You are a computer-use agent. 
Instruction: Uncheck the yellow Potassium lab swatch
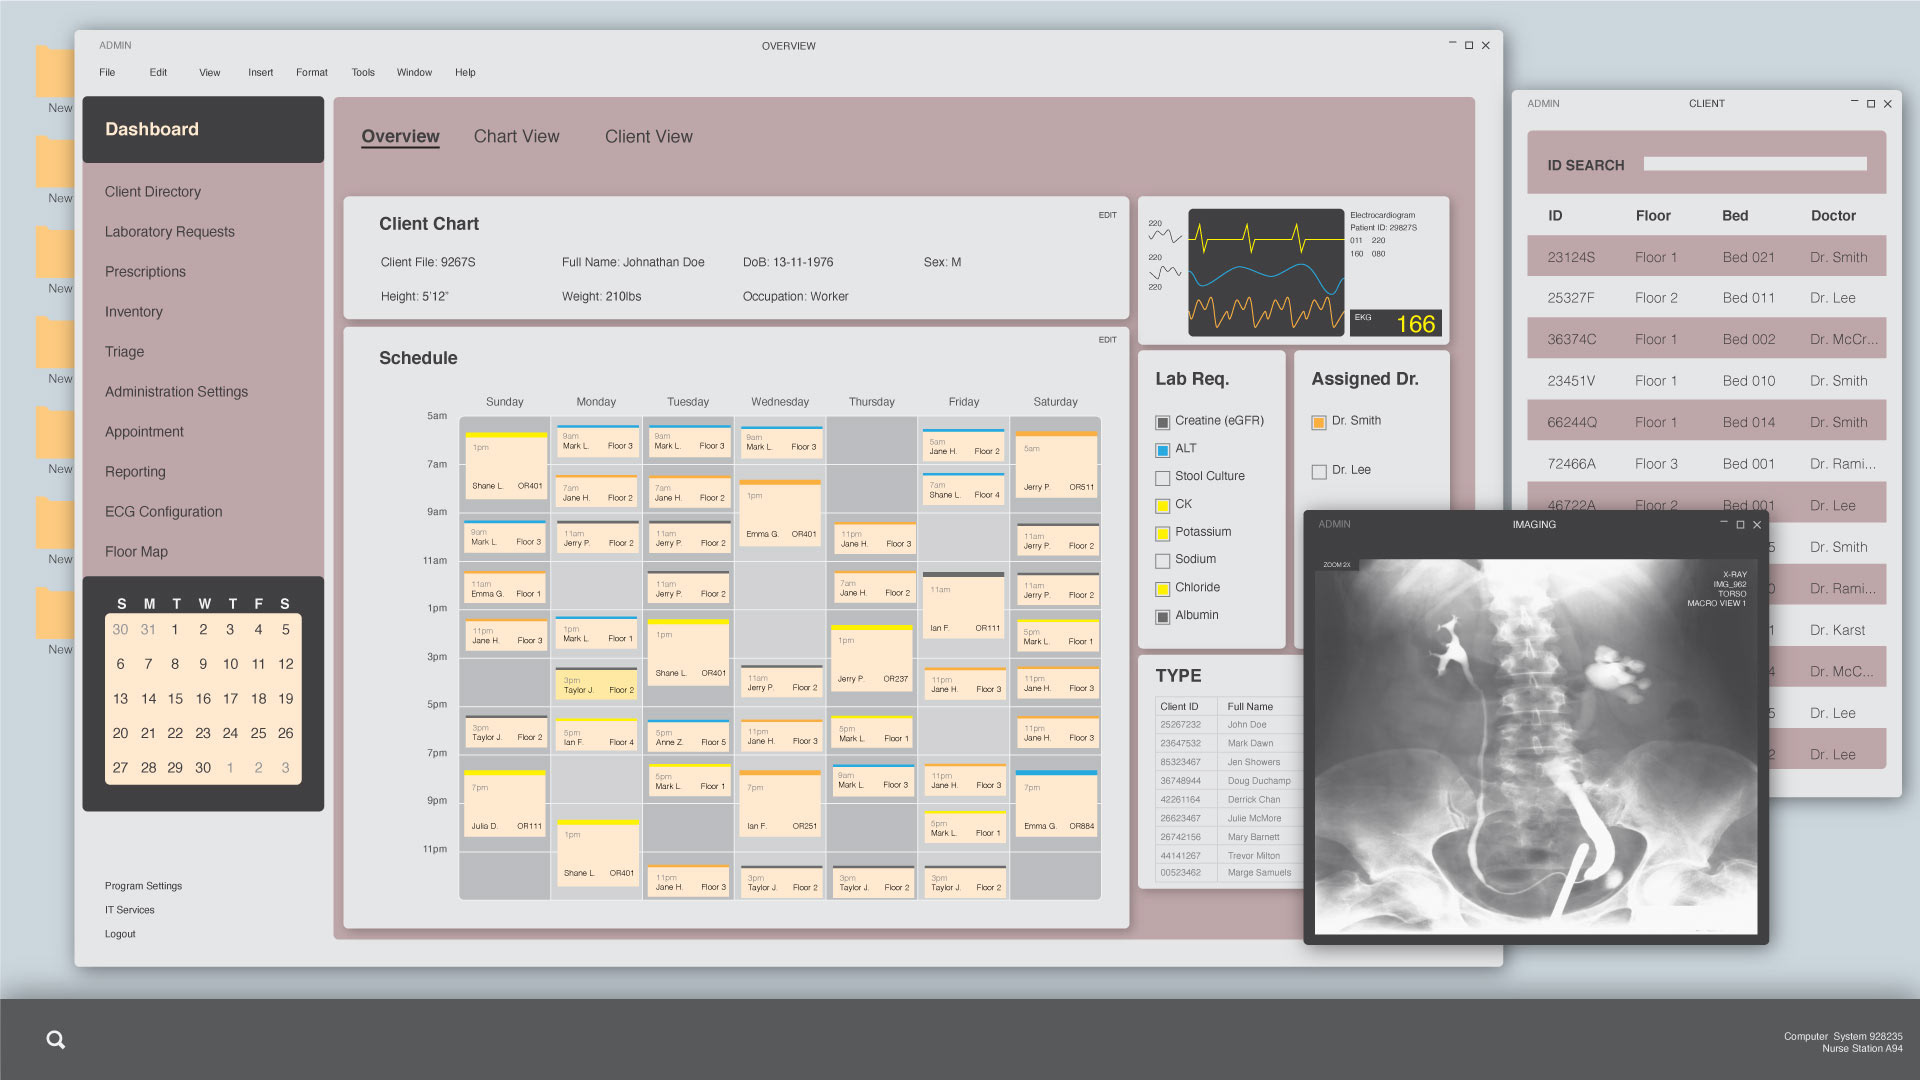tap(1162, 533)
